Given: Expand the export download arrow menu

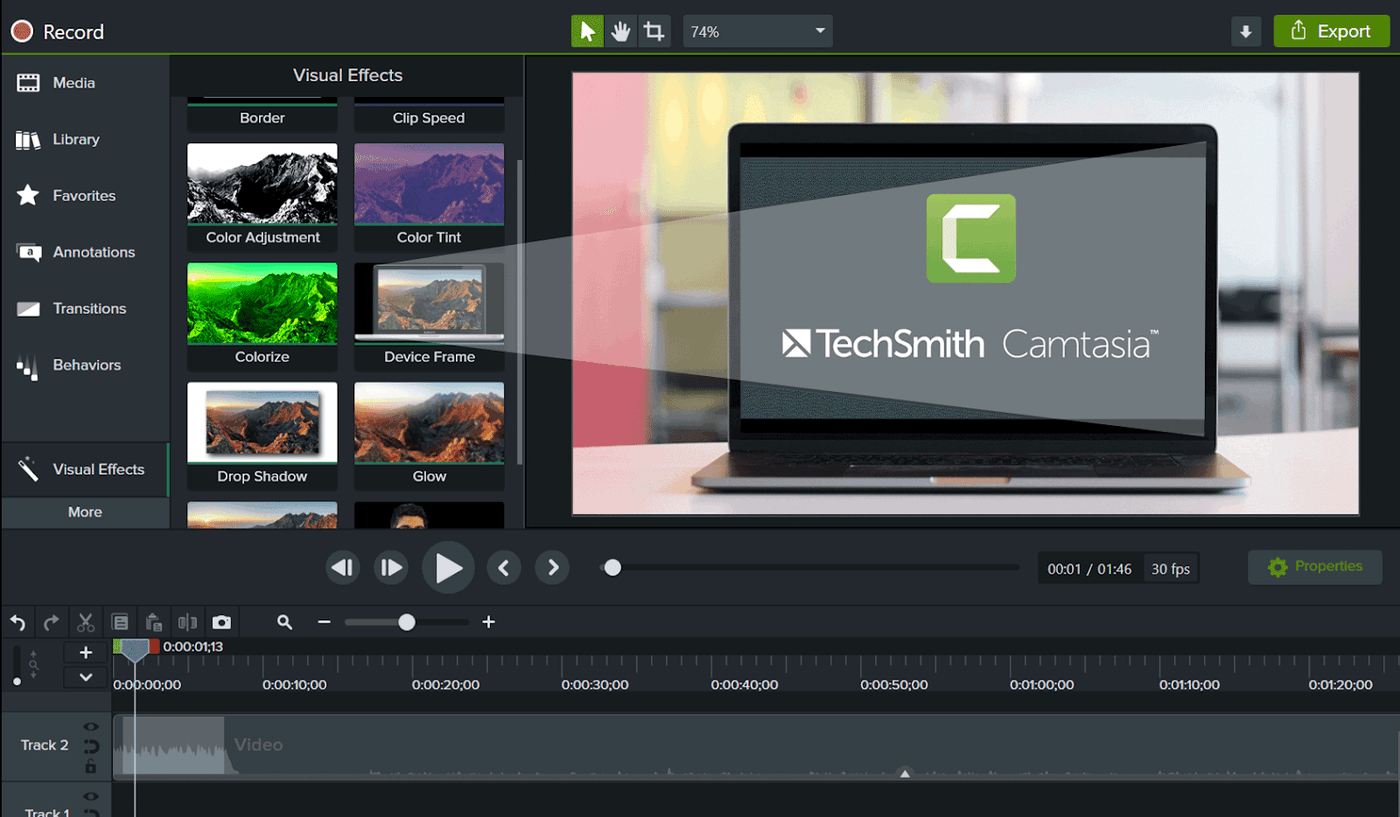Looking at the screenshot, I should 1245,31.
